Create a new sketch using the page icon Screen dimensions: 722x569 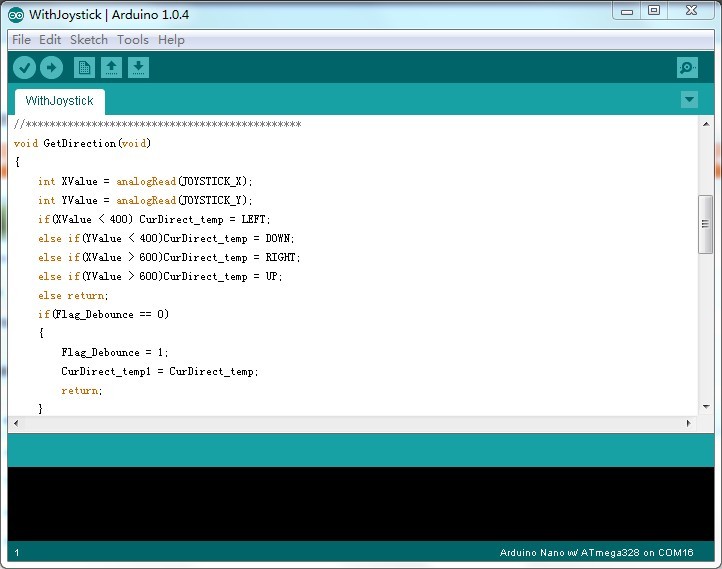[x=84, y=68]
